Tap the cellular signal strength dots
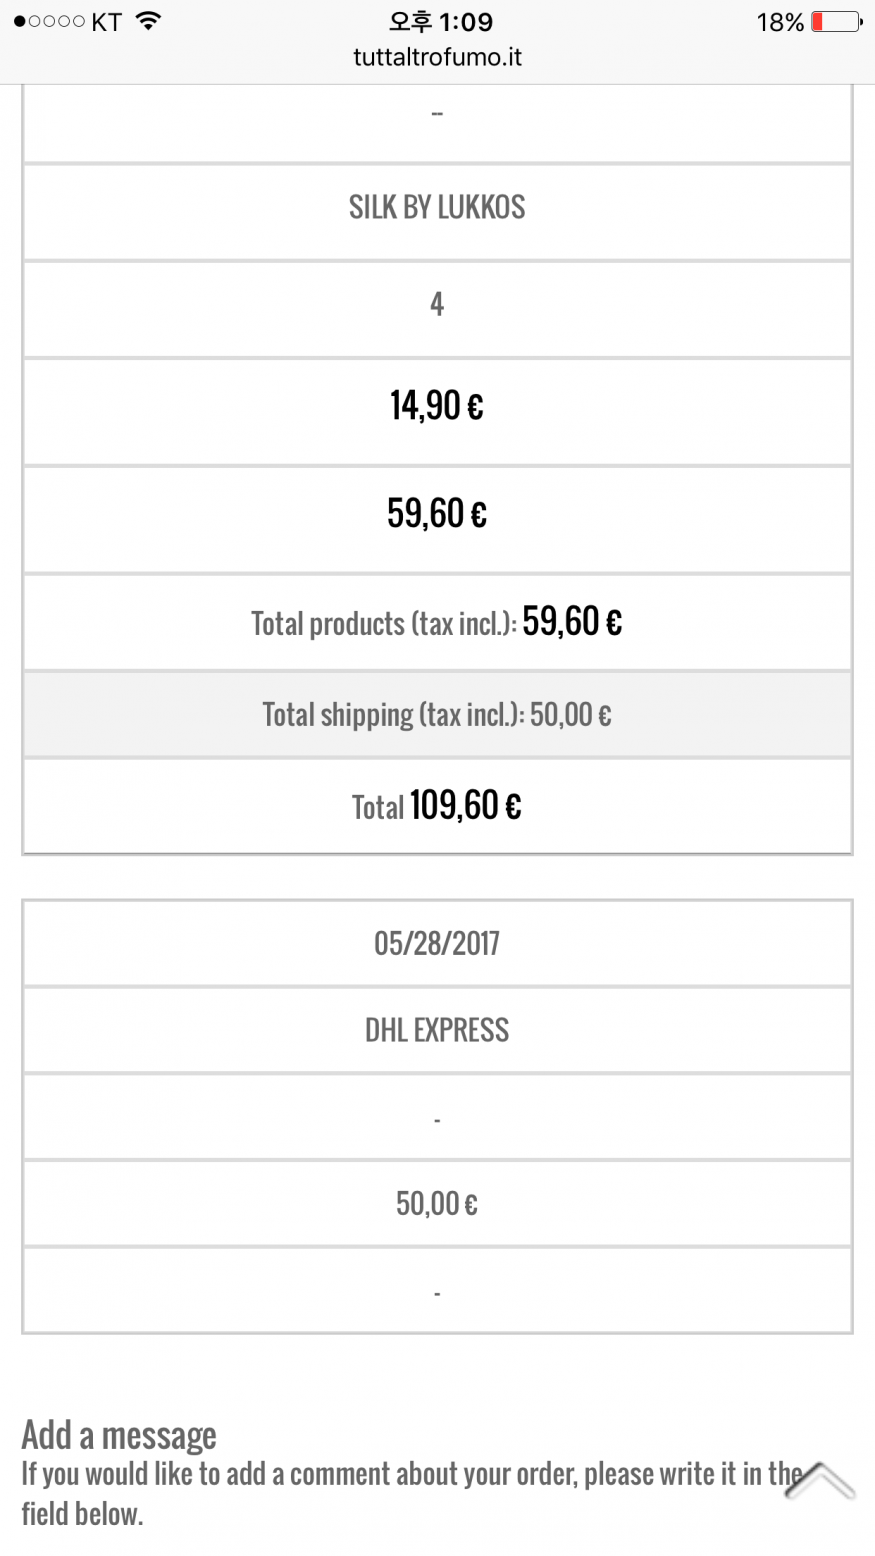The width and height of the screenshot is (875, 1556). coord(49,22)
